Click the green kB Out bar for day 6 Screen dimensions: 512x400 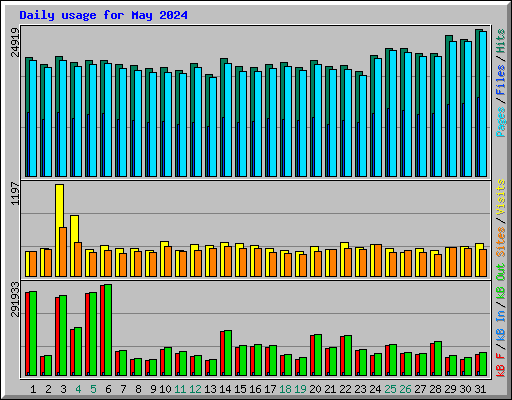(108, 330)
